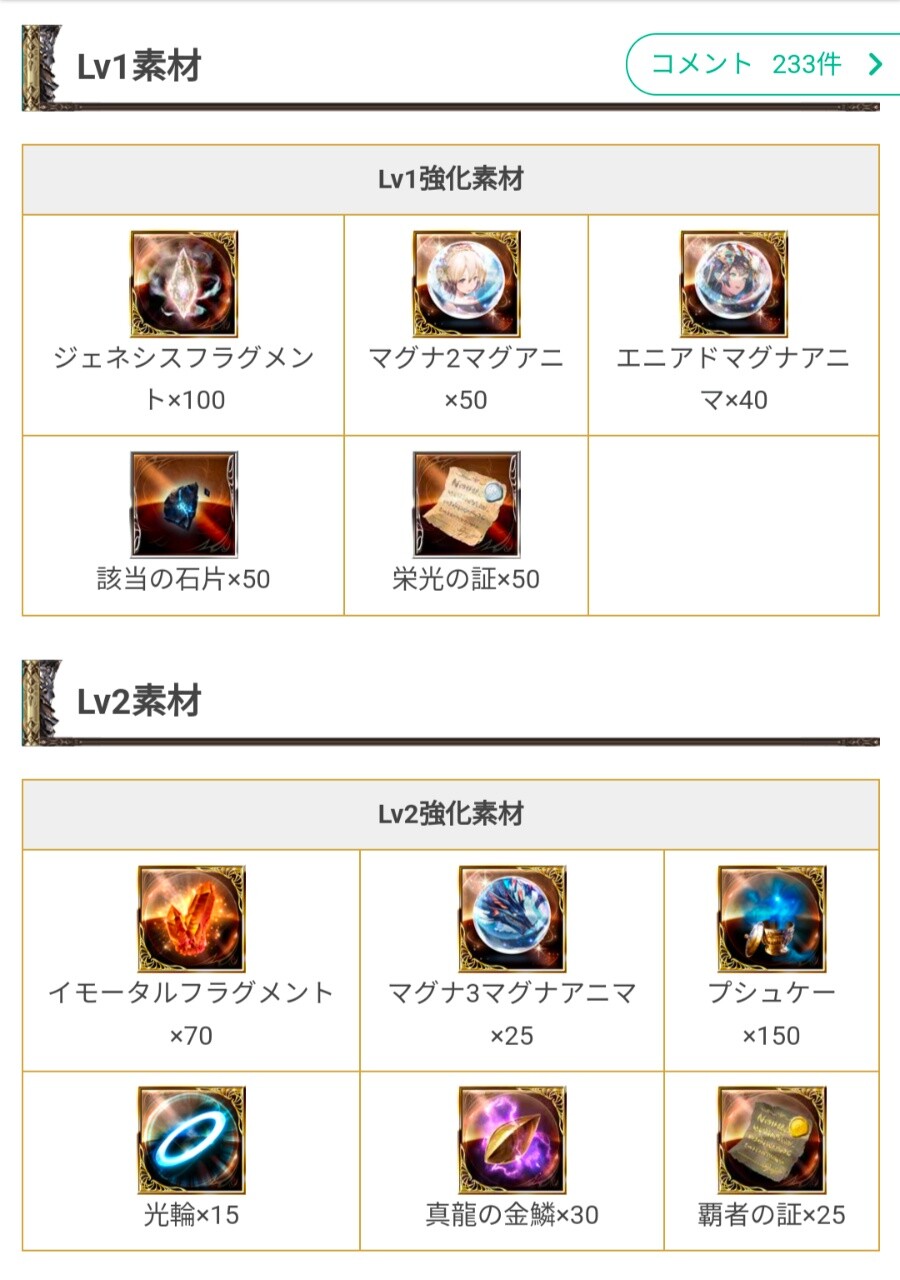This screenshot has width=900, height=1280.
Task: Click the イモータルフラグメント ×70 text label
Action: pyautogui.click(x=191, y=1014)
